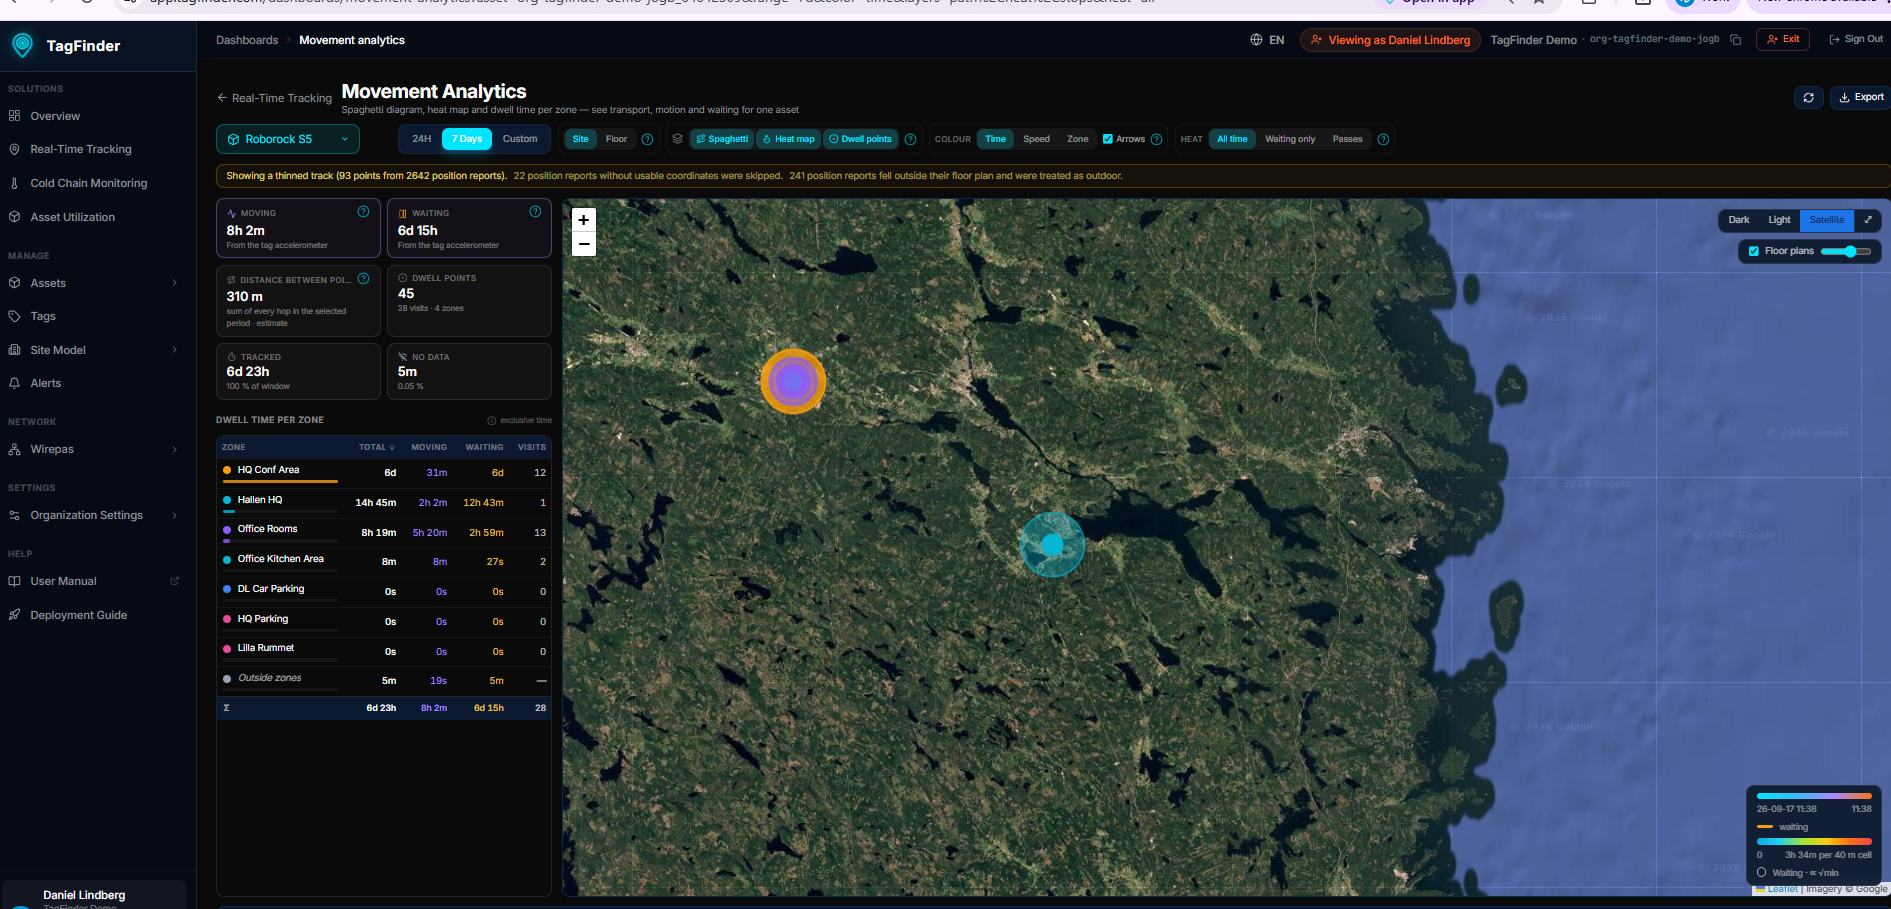Expand the Organization Settings submenu

point(175,516)
